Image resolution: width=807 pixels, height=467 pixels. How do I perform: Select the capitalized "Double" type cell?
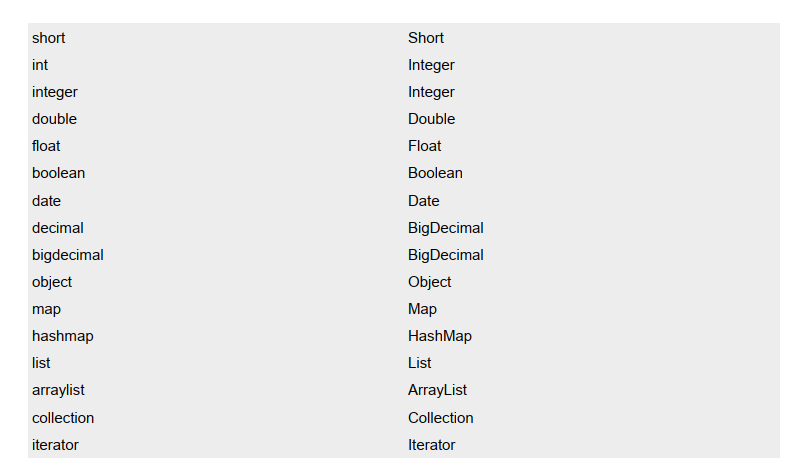tap(432, 119)
